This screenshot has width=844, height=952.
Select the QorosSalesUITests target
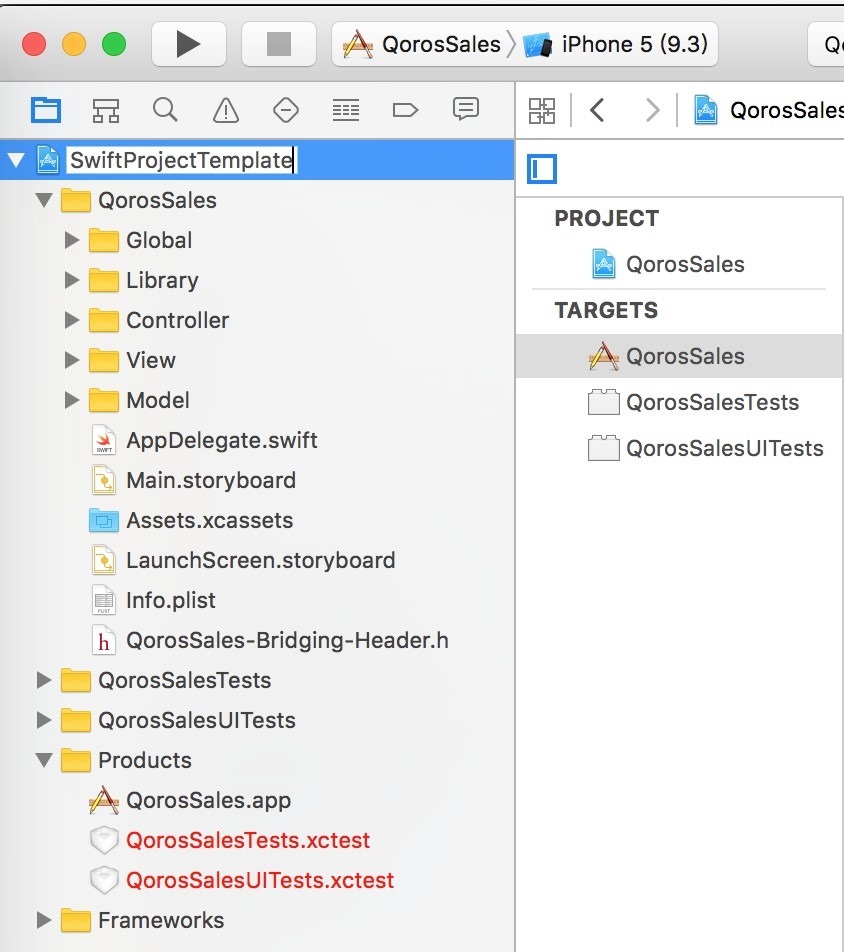pyautogui.click(x=723, y=448)
